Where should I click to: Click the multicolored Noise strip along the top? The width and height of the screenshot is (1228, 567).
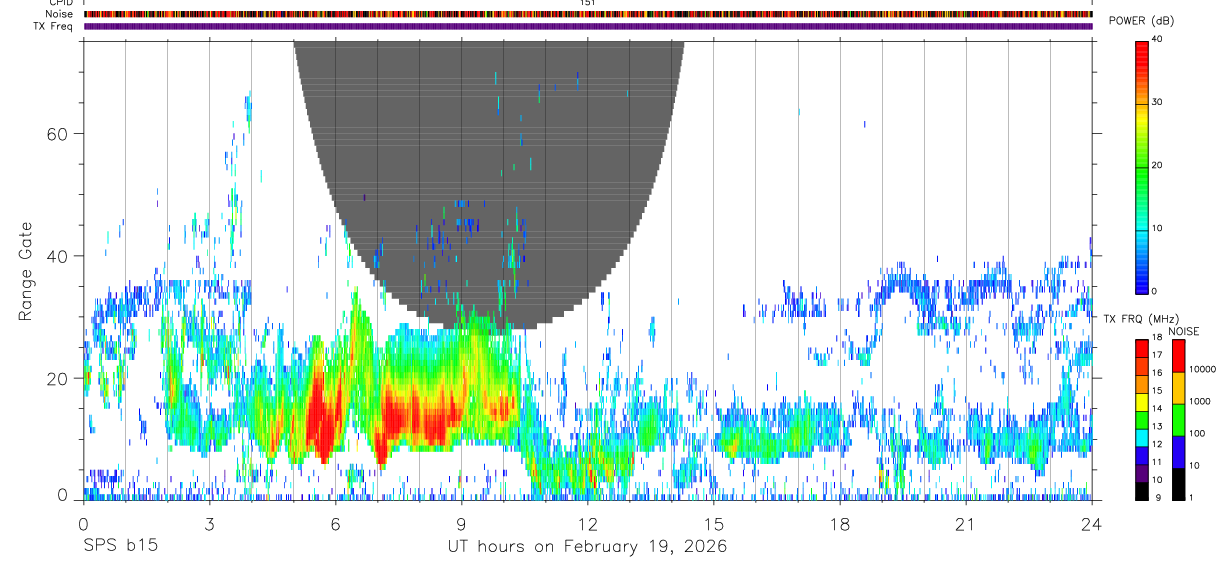(x=588, y=14)
